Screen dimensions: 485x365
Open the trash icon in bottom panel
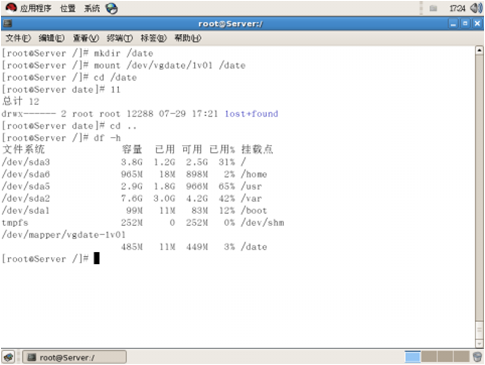(478, 357)
